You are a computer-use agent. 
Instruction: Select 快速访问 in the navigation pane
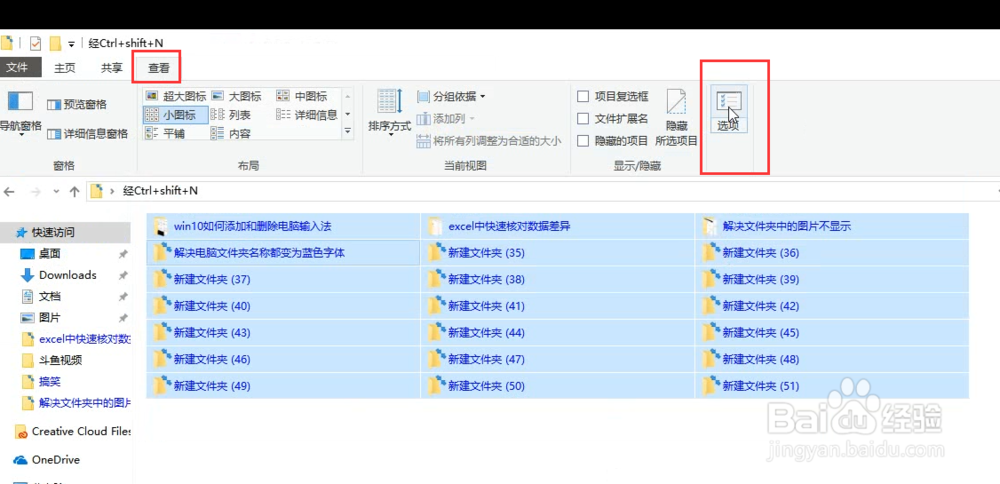64,231
